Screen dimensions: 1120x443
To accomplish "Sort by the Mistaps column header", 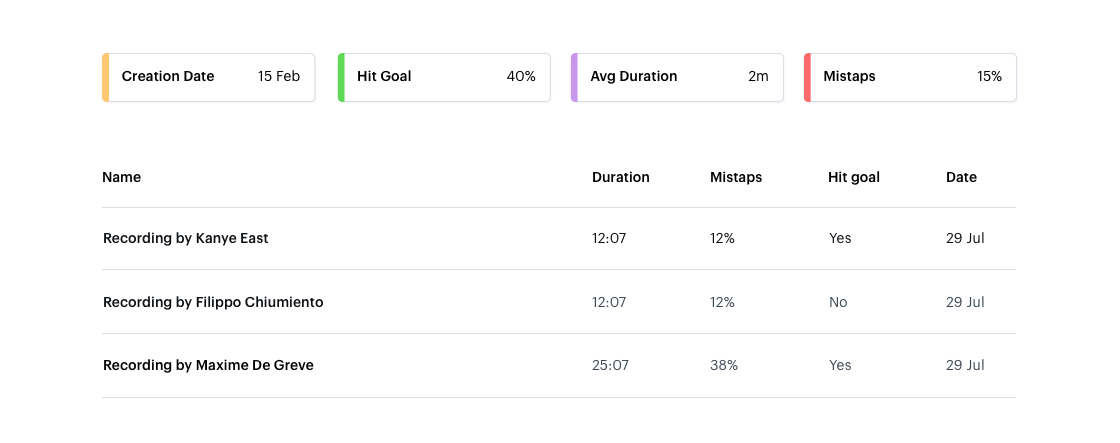I will point(736,177).
